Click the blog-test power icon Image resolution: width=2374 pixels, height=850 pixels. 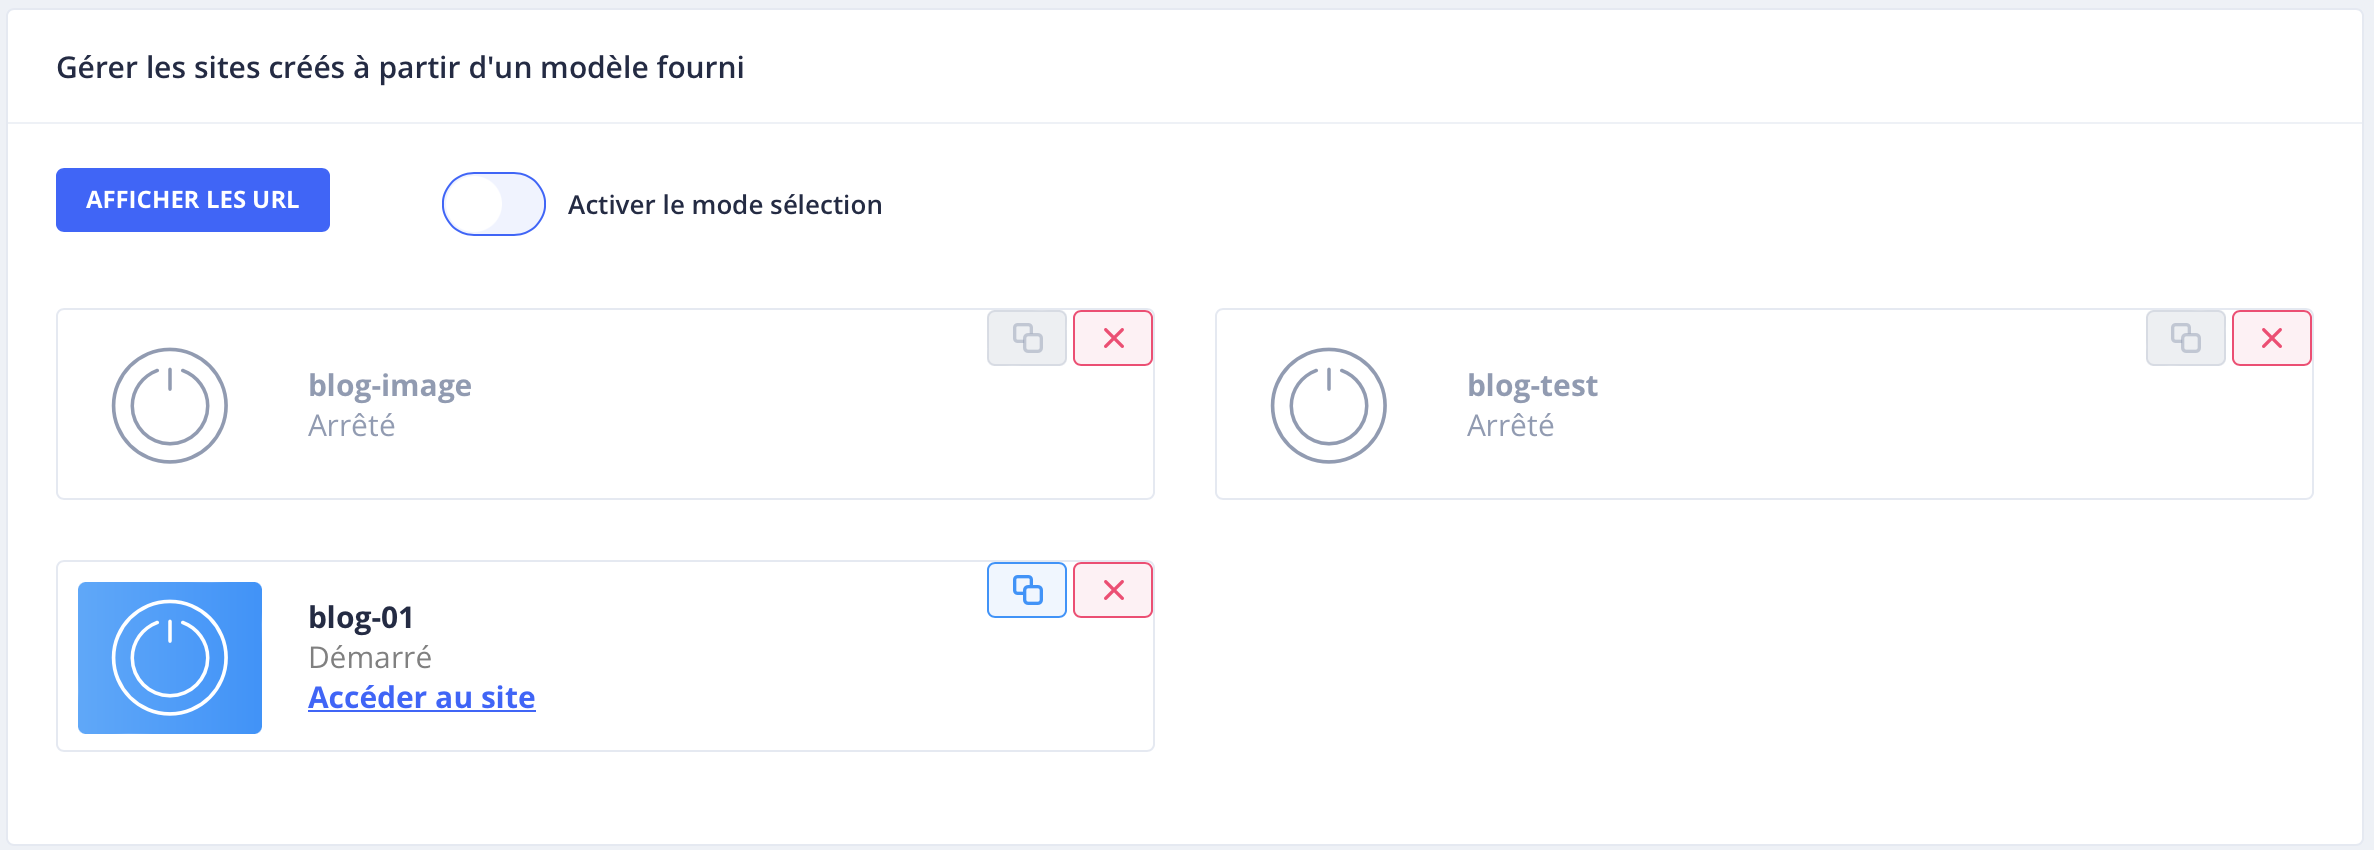point(1328,405)
